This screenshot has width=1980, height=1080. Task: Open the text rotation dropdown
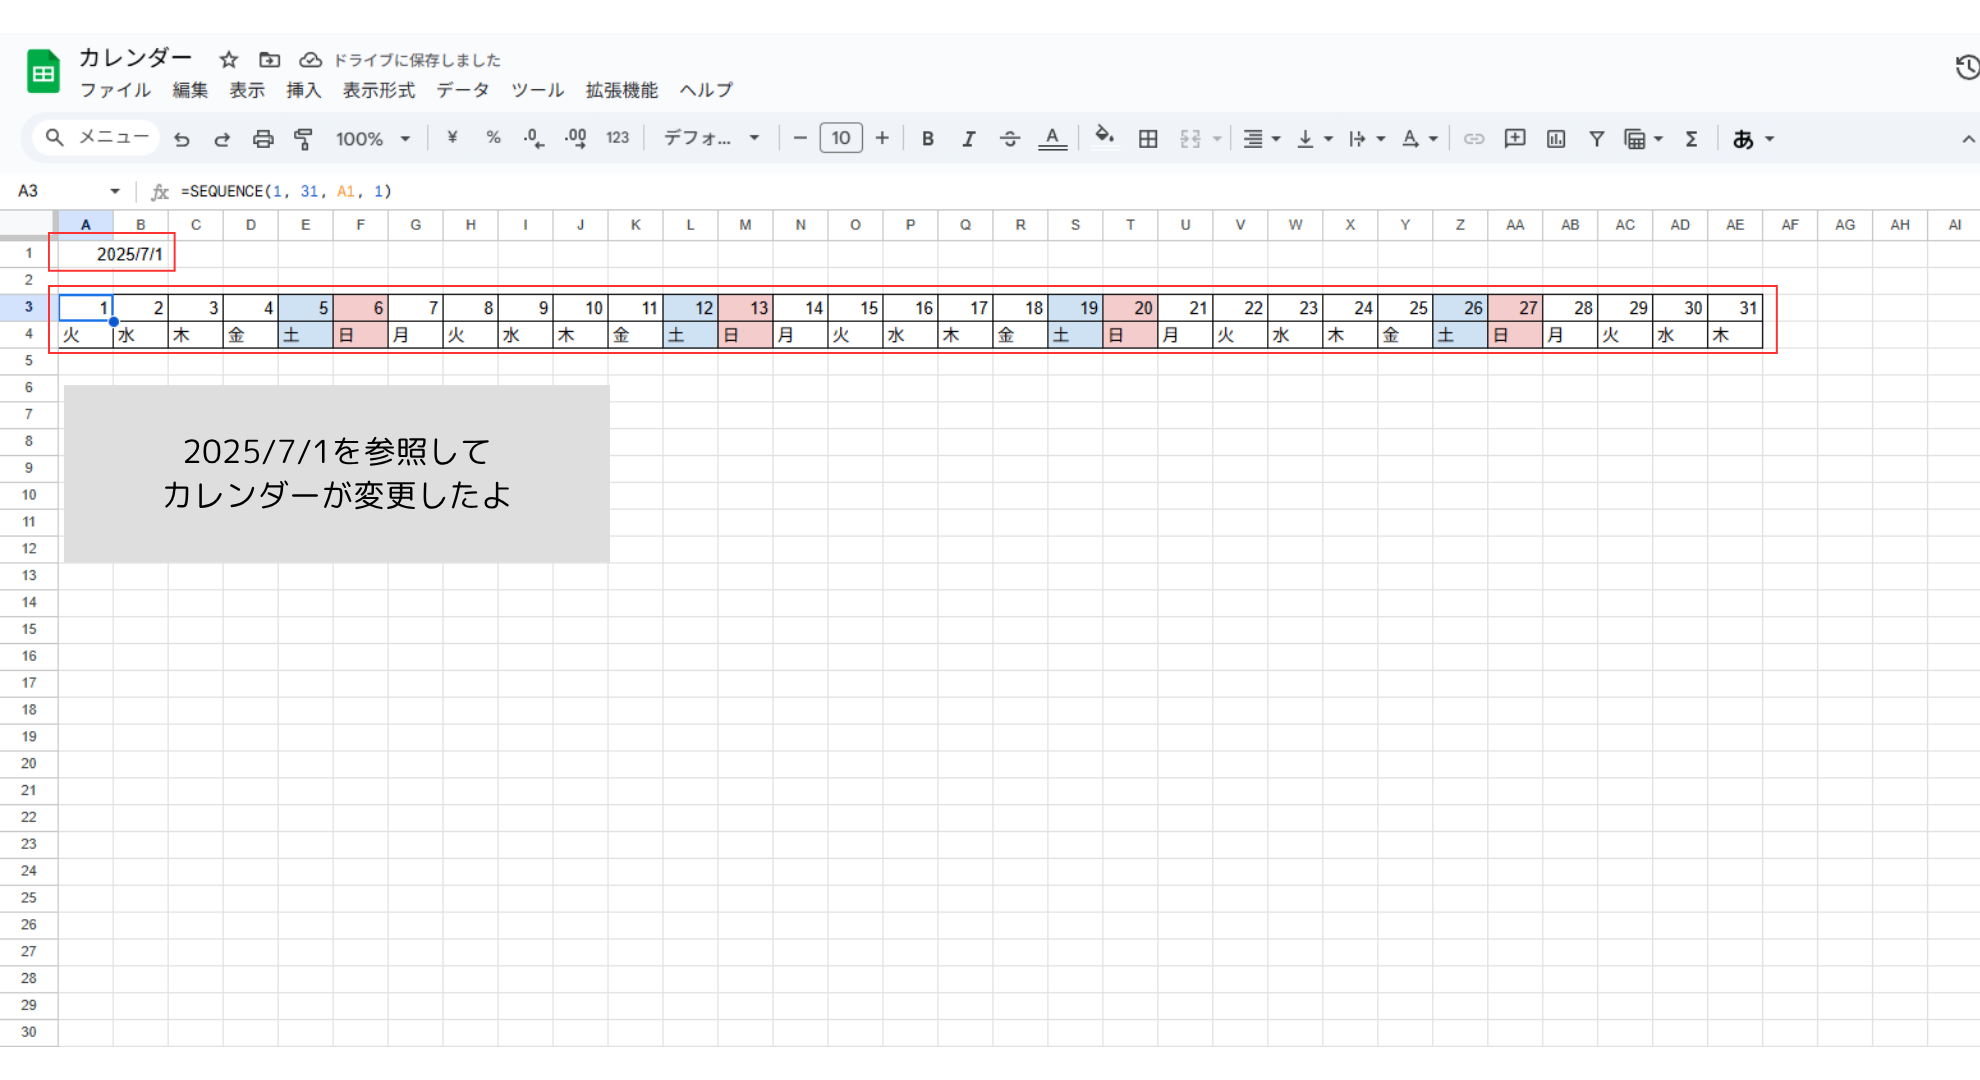(x=1419, y=139)
